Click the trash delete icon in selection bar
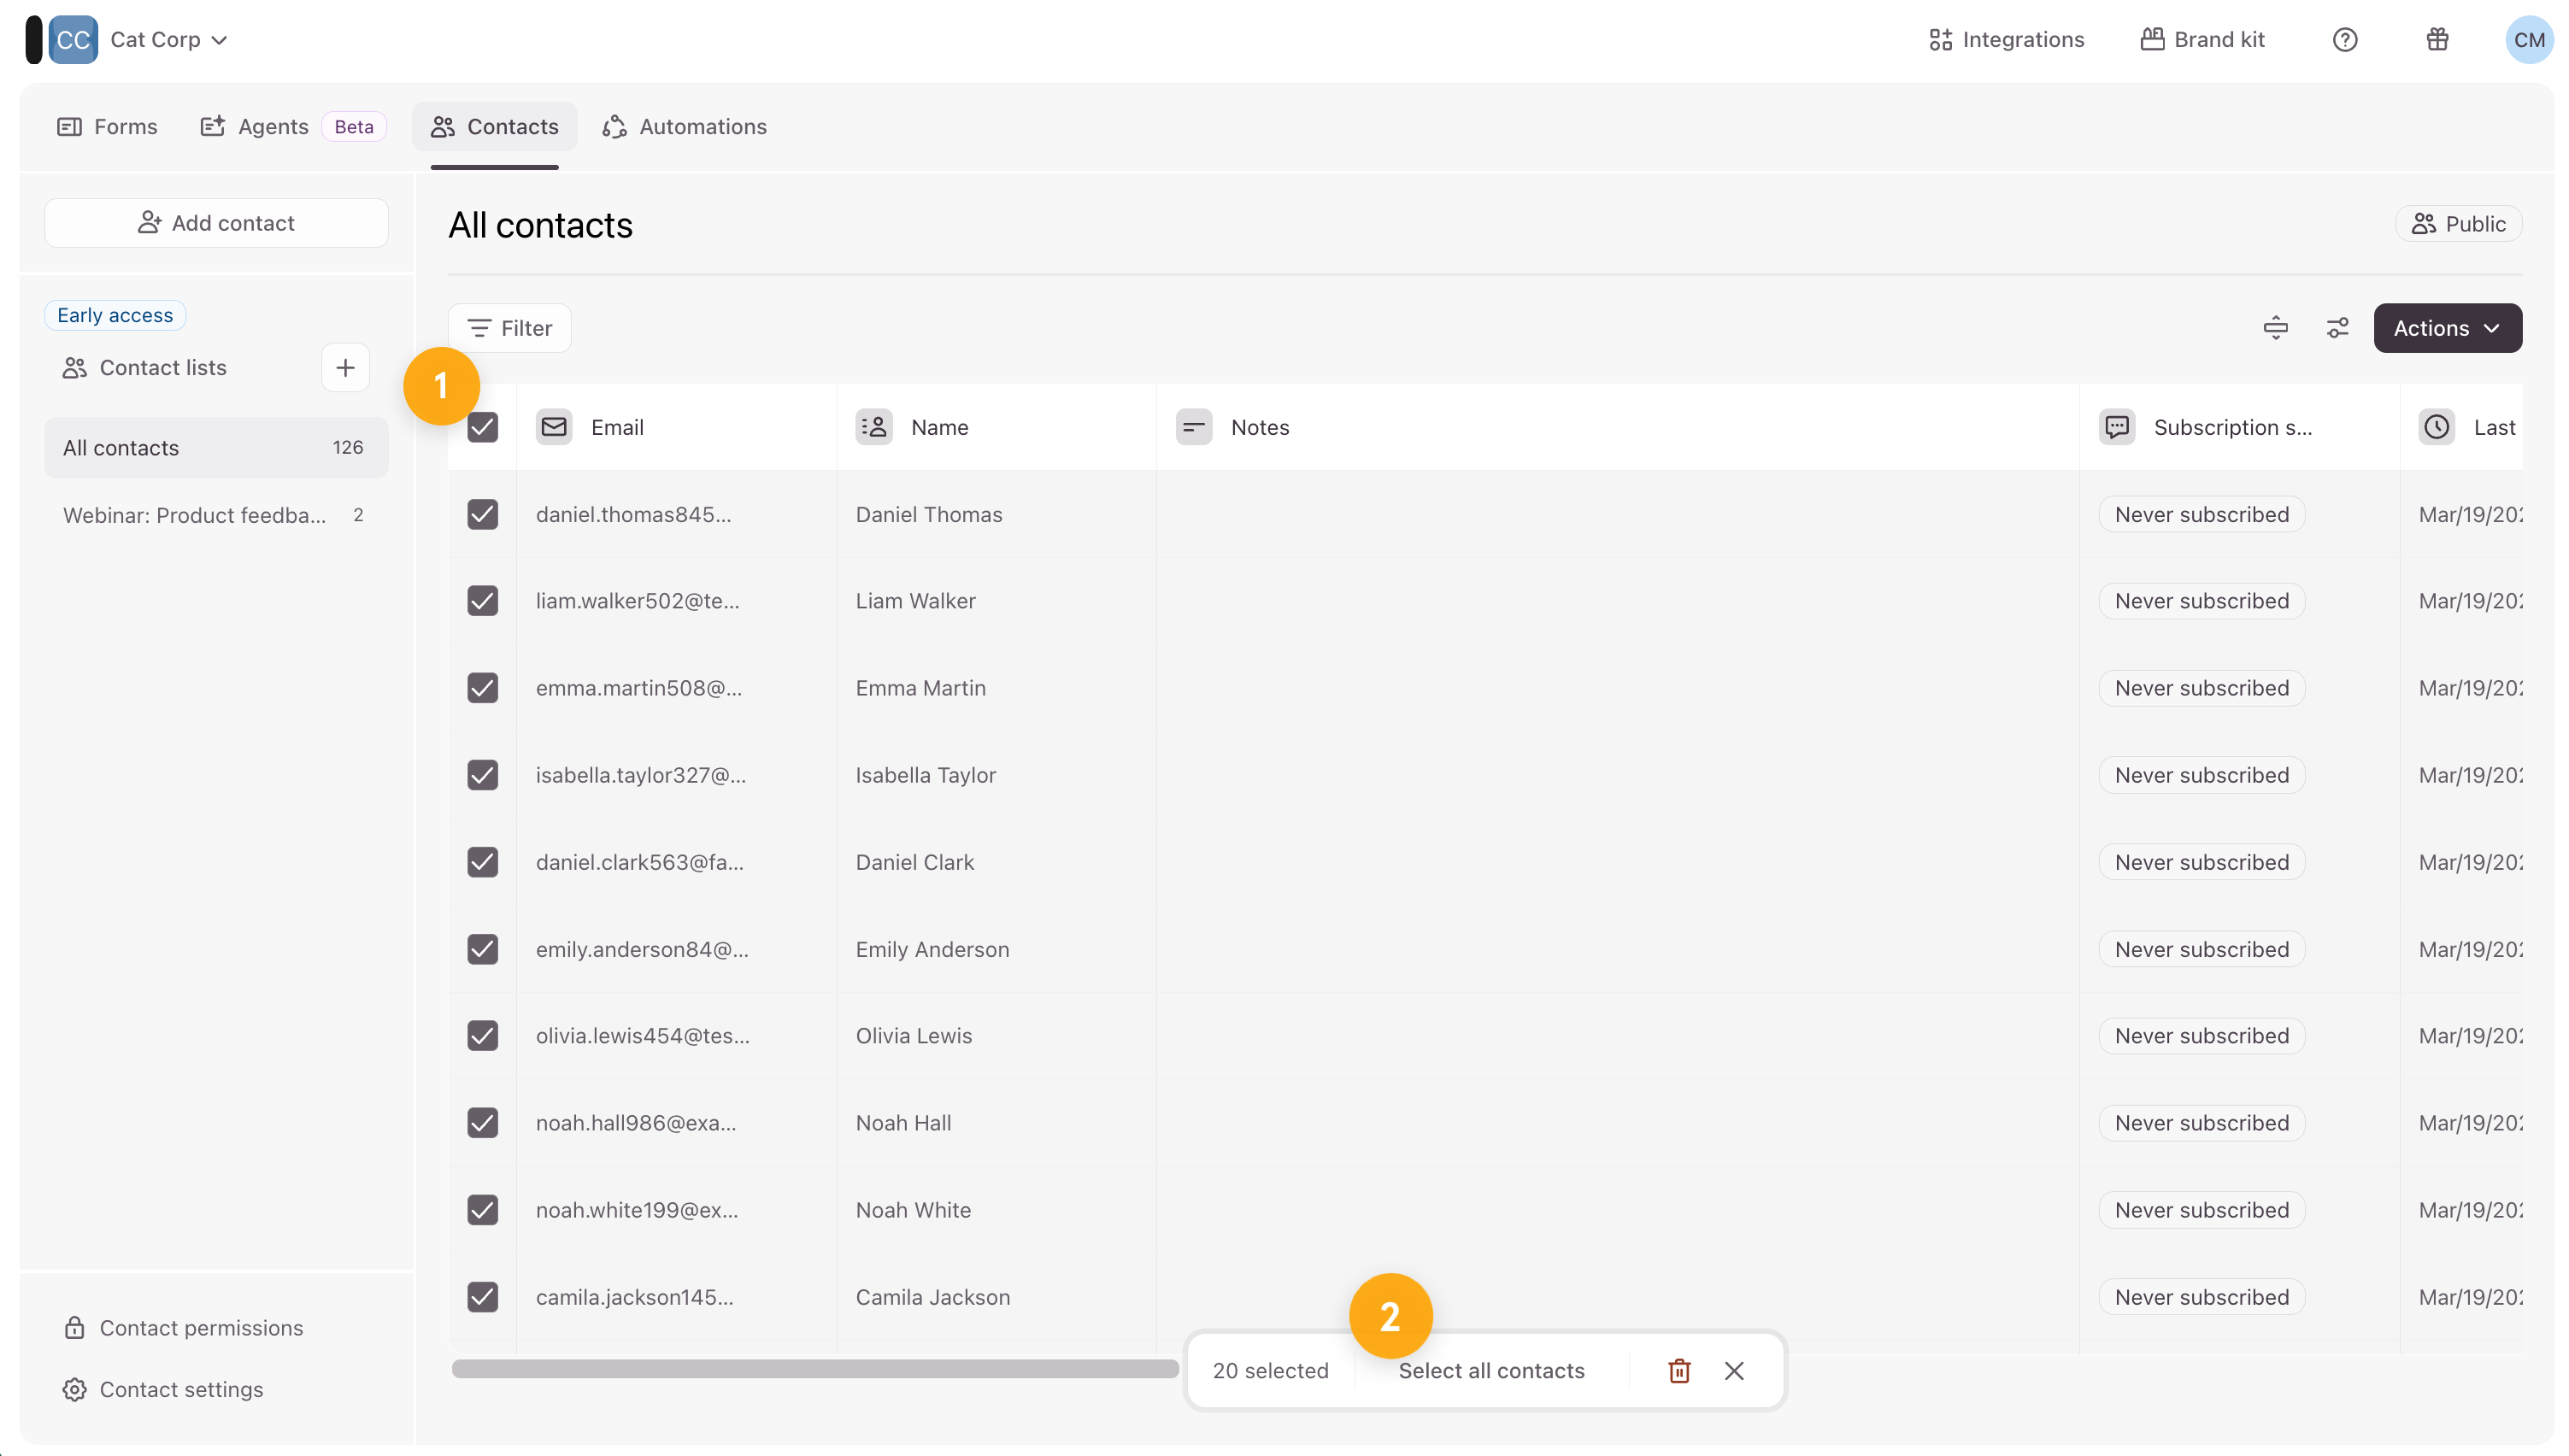 (x=1679, y=1371)
